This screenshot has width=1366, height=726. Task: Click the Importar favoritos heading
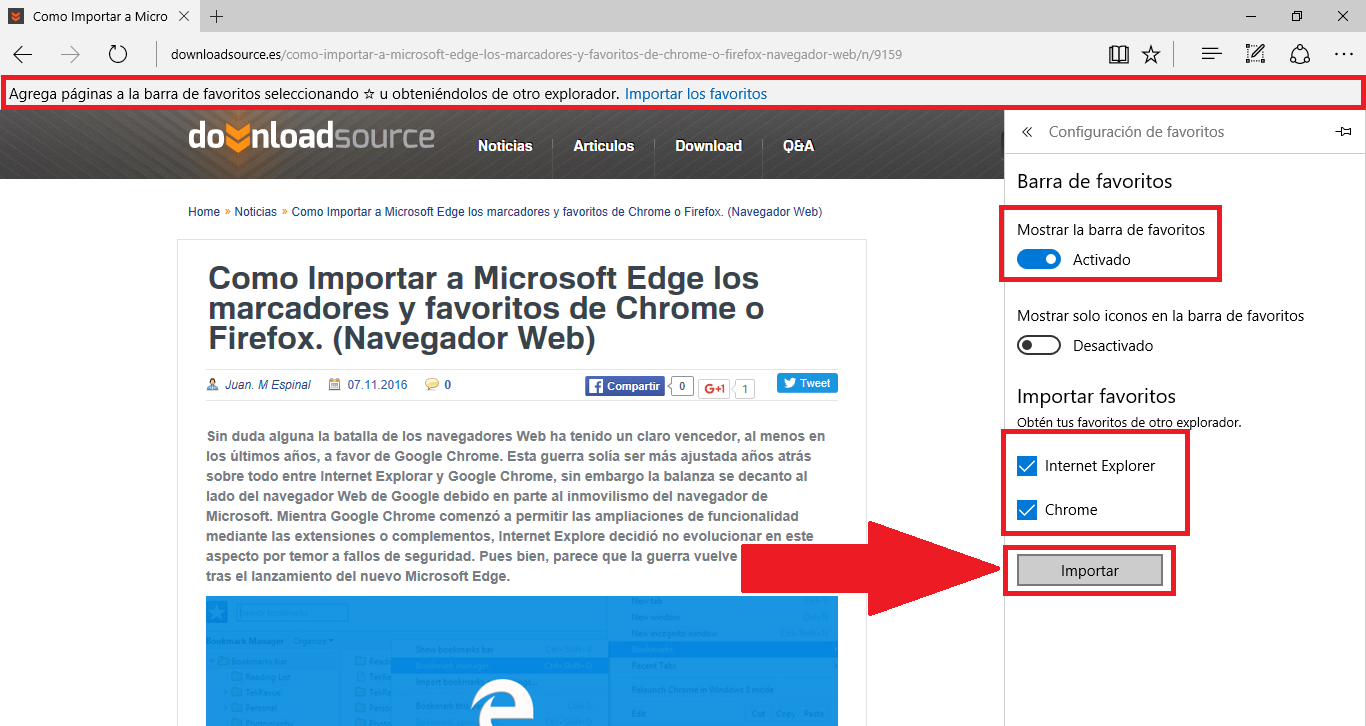1096,396
